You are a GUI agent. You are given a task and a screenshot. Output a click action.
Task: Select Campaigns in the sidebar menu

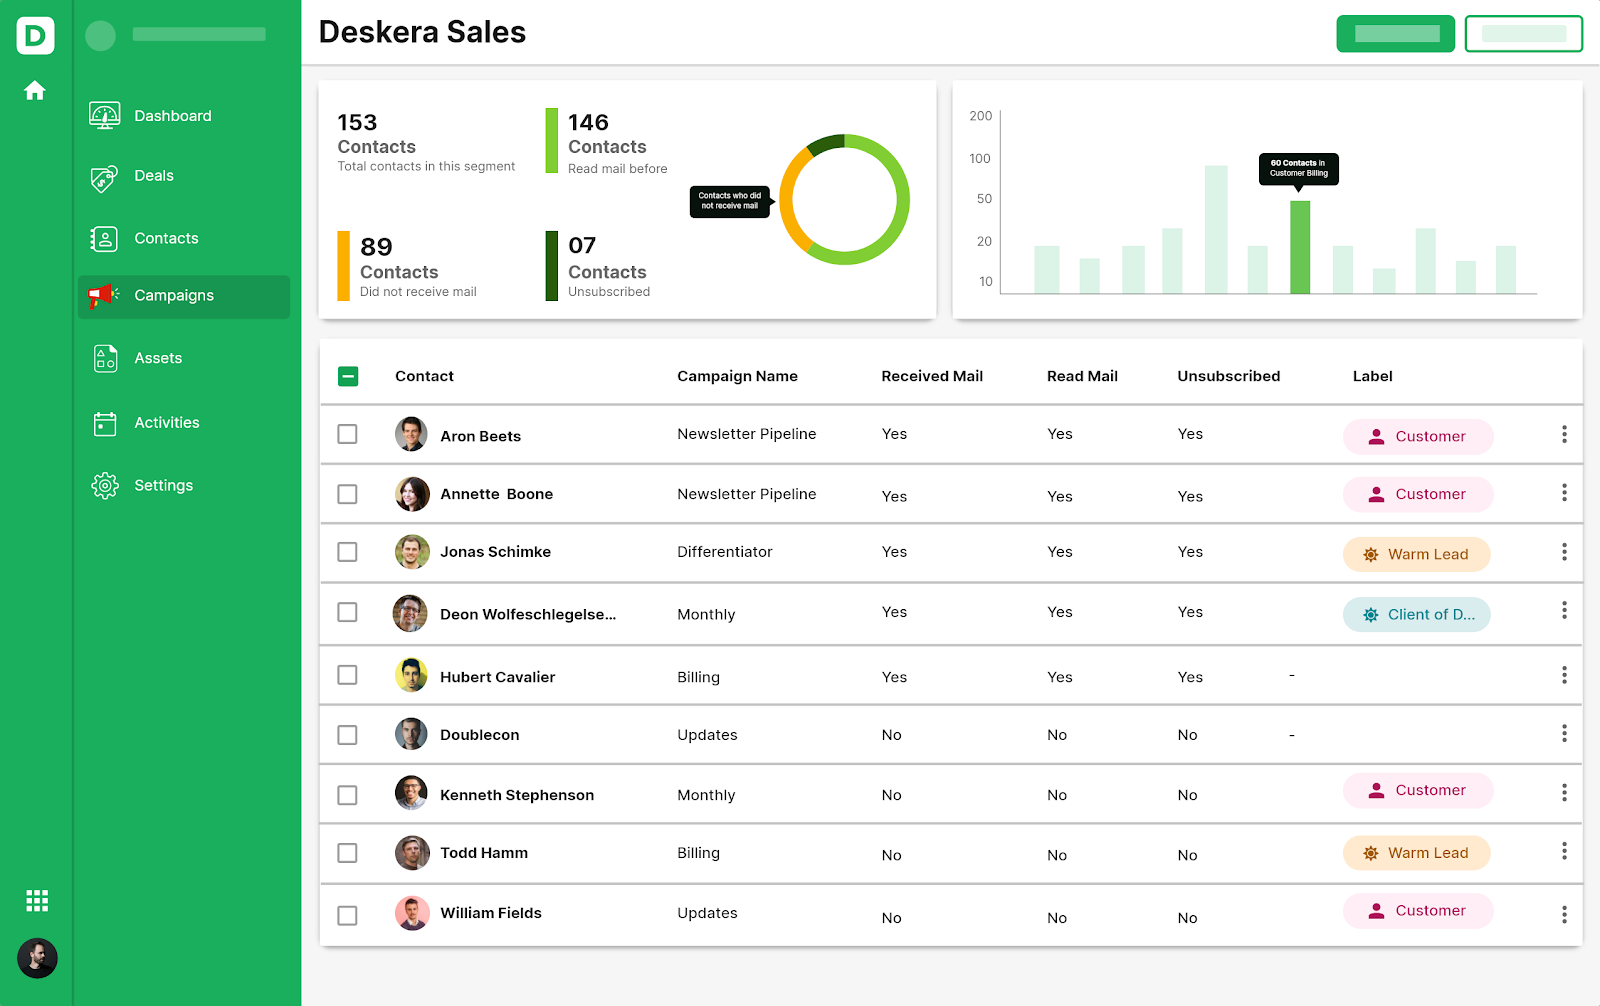[174, 296]
